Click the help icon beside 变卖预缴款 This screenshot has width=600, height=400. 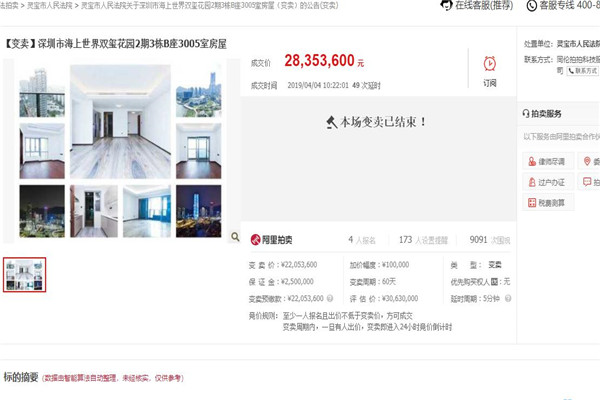330,298
